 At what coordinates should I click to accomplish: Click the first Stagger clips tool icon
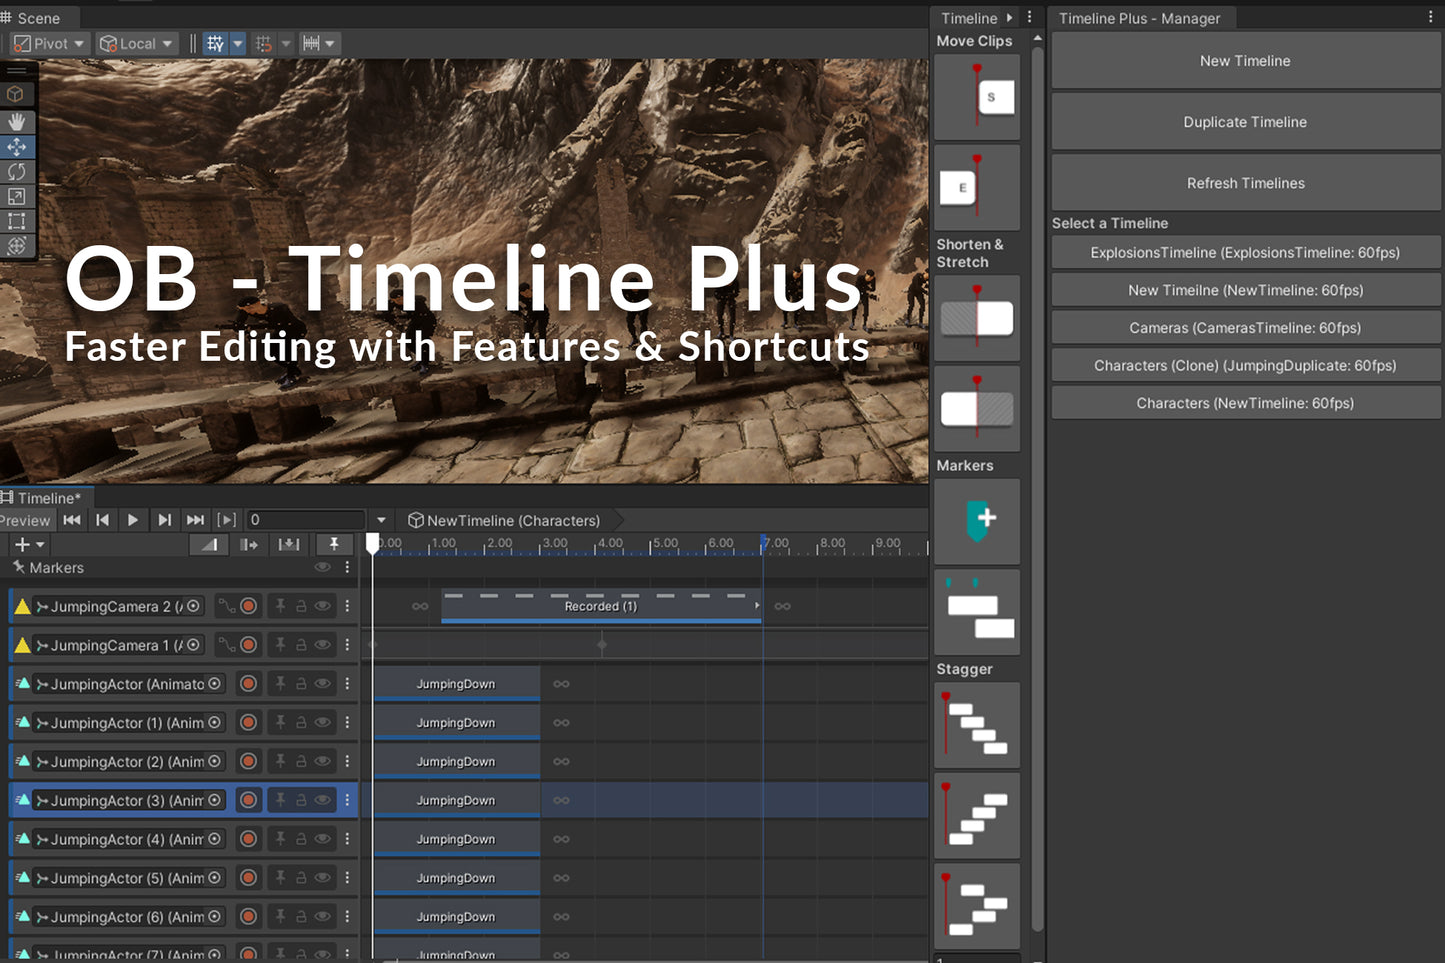[977, 725]
